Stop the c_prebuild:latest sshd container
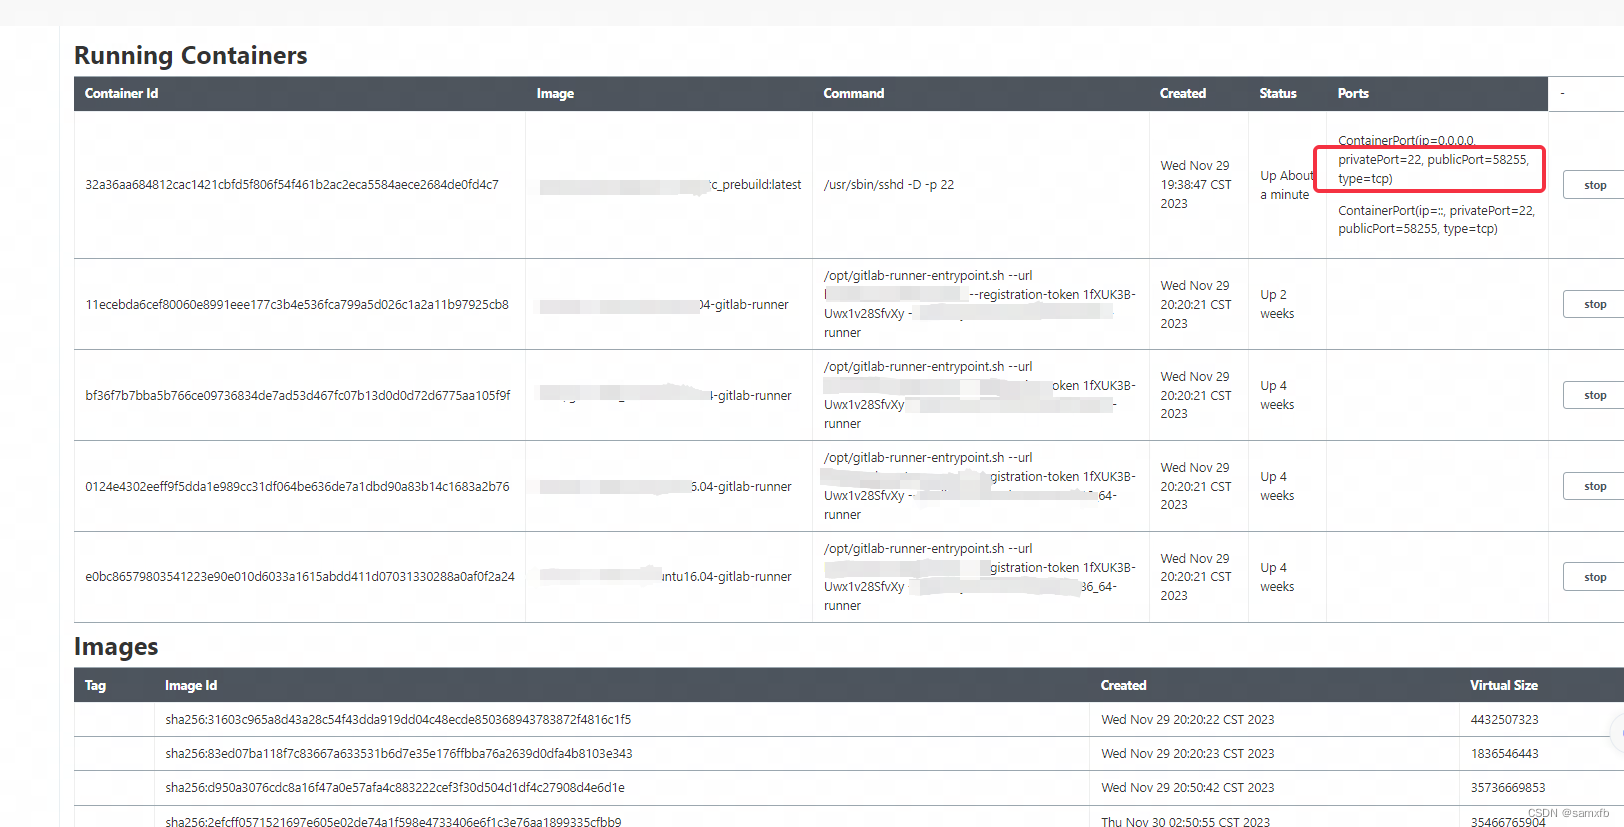The width and height of the screenshot is (1624, 827). click(x=1595, y=185)
